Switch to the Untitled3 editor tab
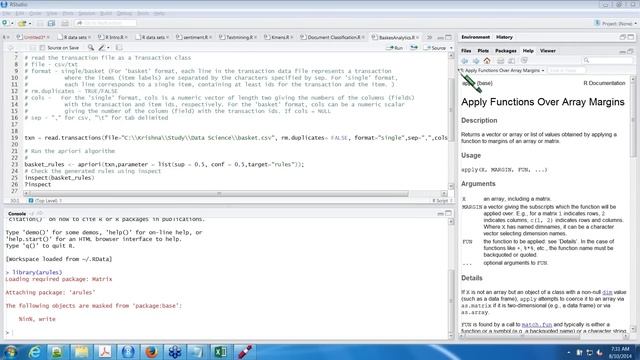The width and height of the screenshot is (640, 360). (32, 37)
